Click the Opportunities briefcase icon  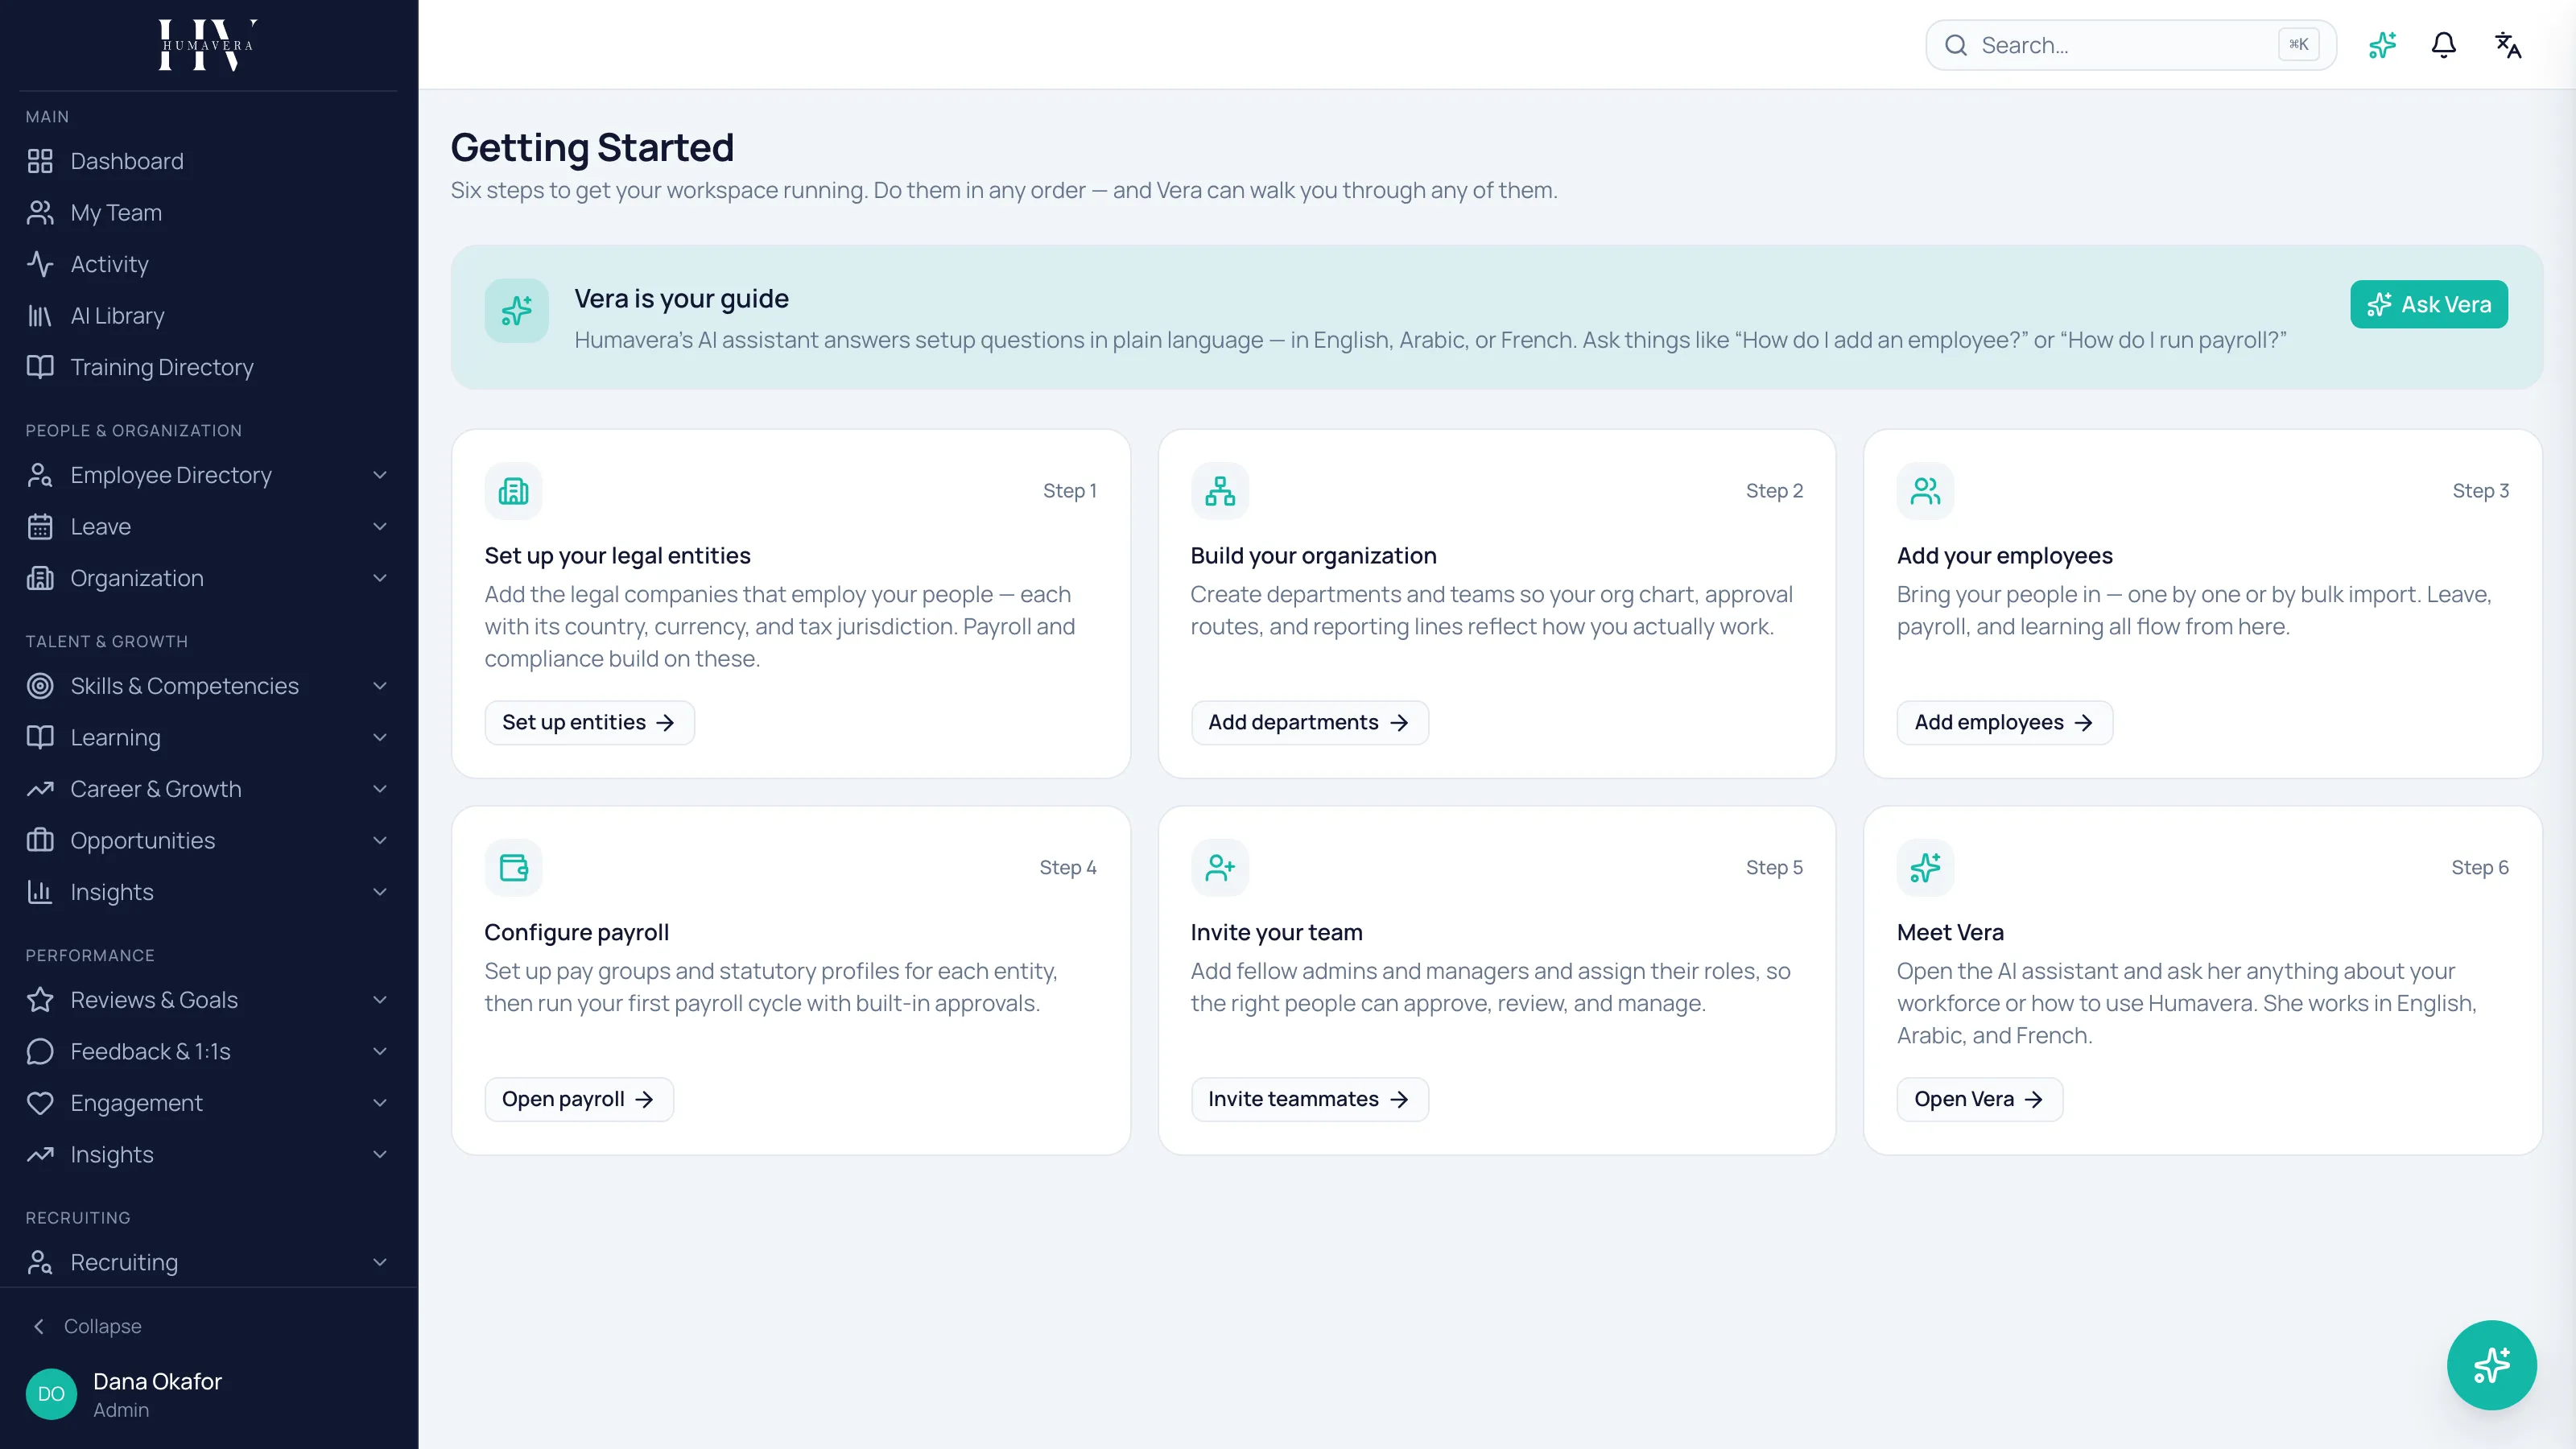[40, 841]
